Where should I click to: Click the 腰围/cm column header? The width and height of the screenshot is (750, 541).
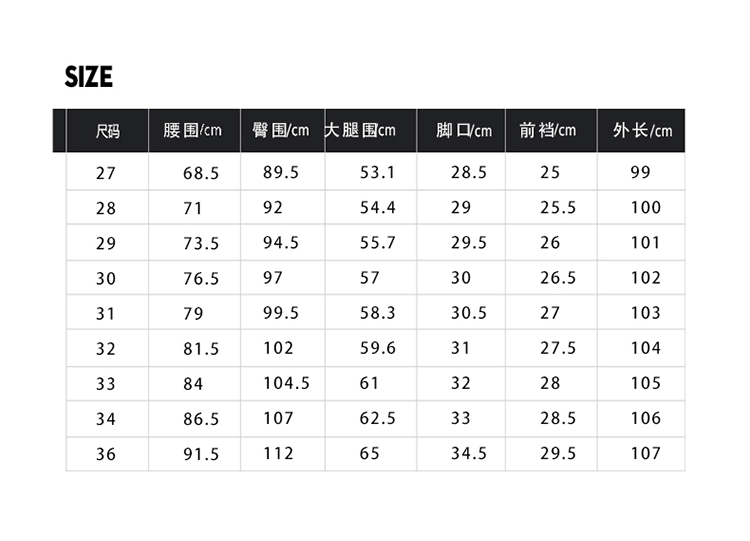tap(192, 131)
